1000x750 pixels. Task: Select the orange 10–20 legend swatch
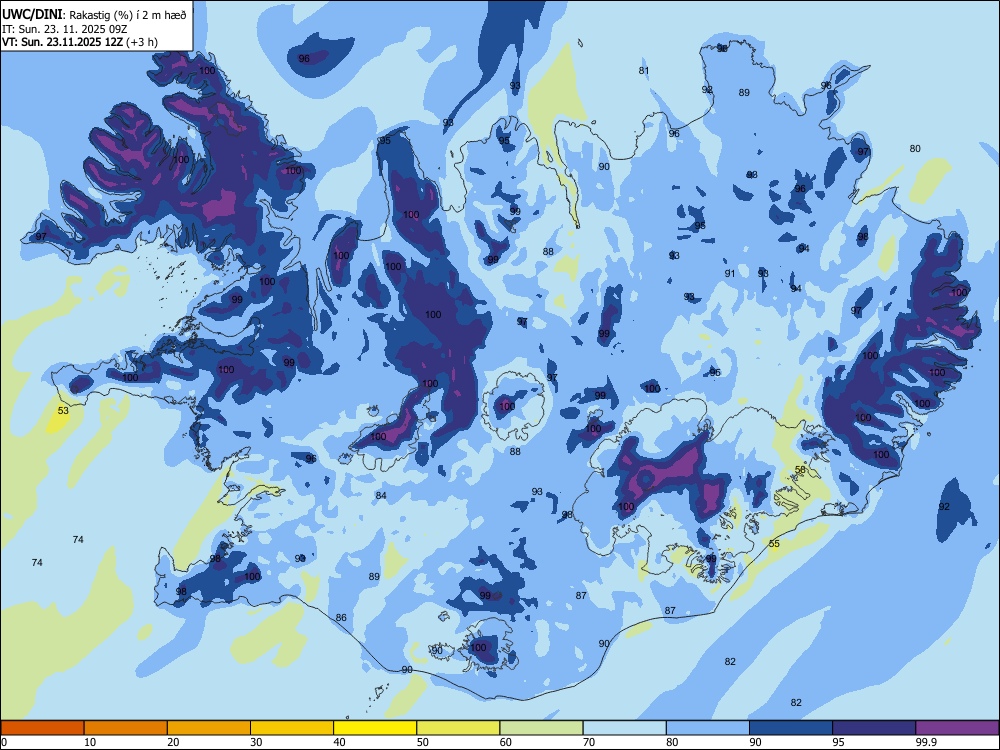(x=126, y=728)
